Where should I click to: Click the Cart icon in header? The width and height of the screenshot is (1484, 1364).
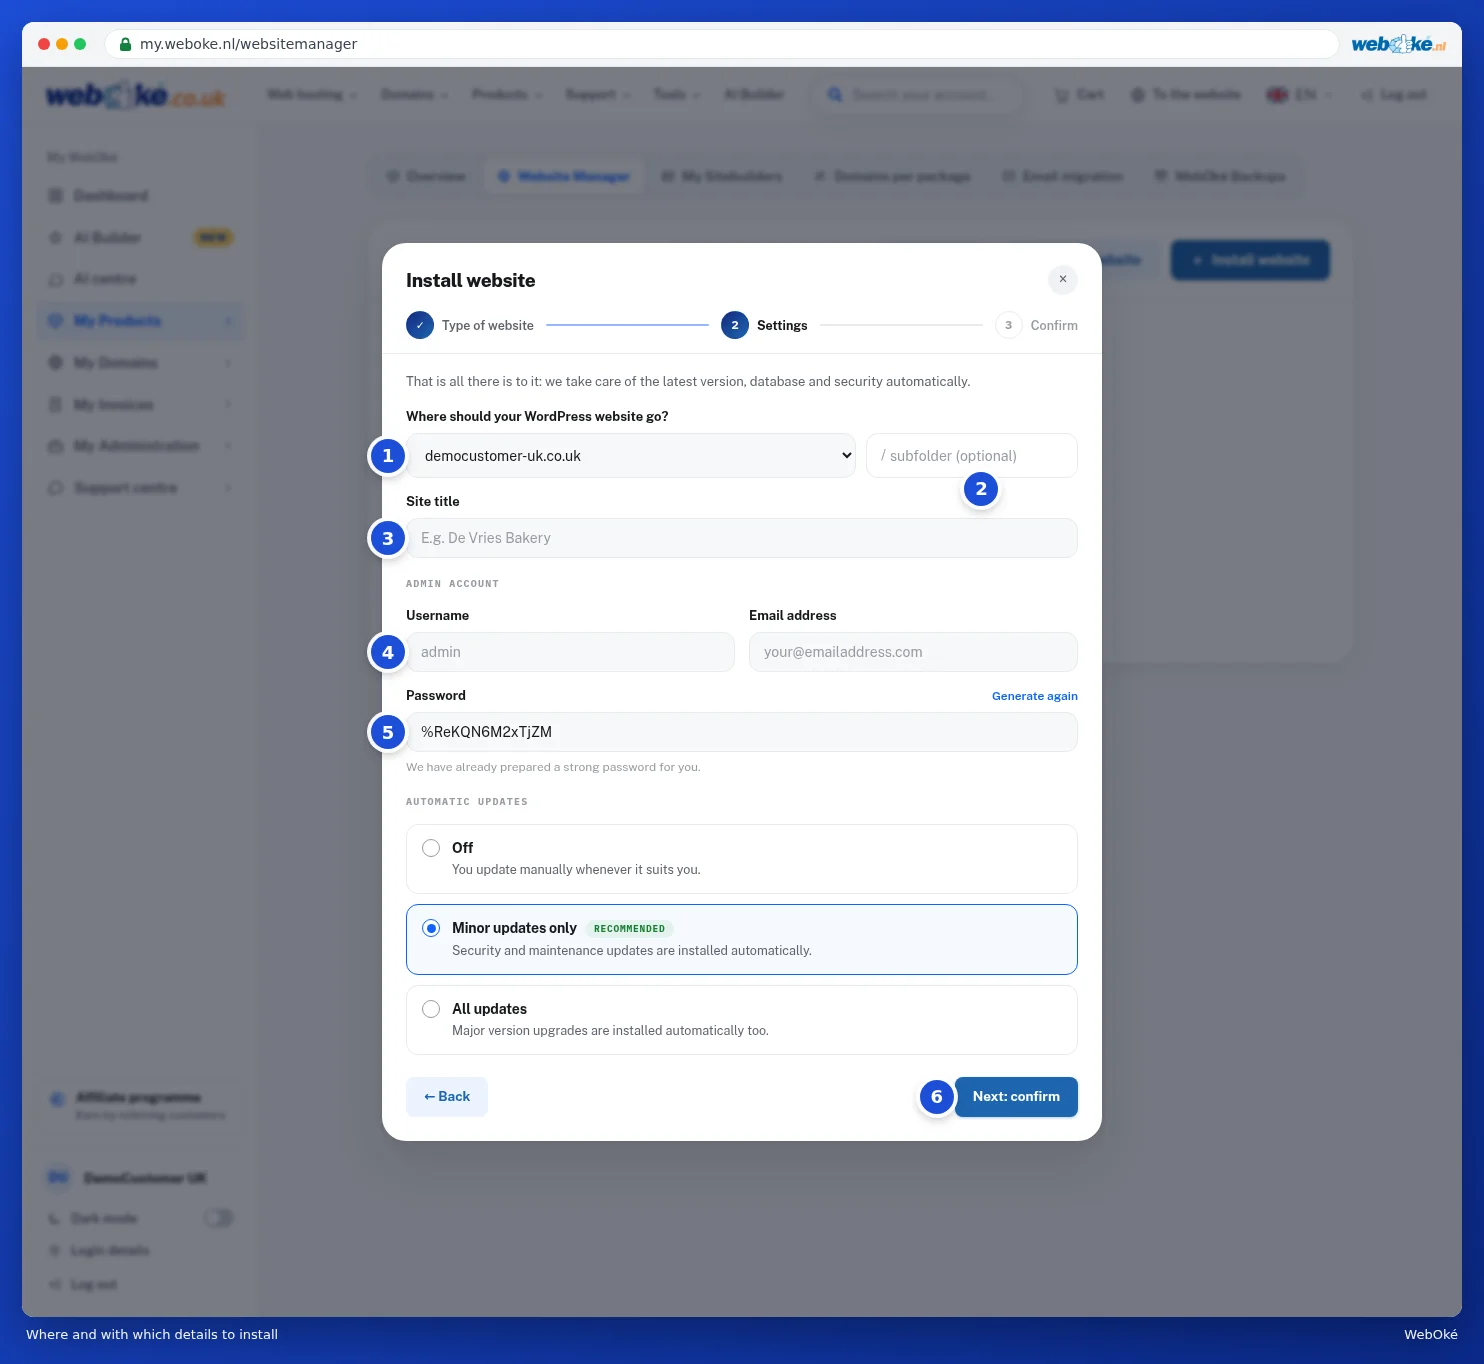point(1062,95)
